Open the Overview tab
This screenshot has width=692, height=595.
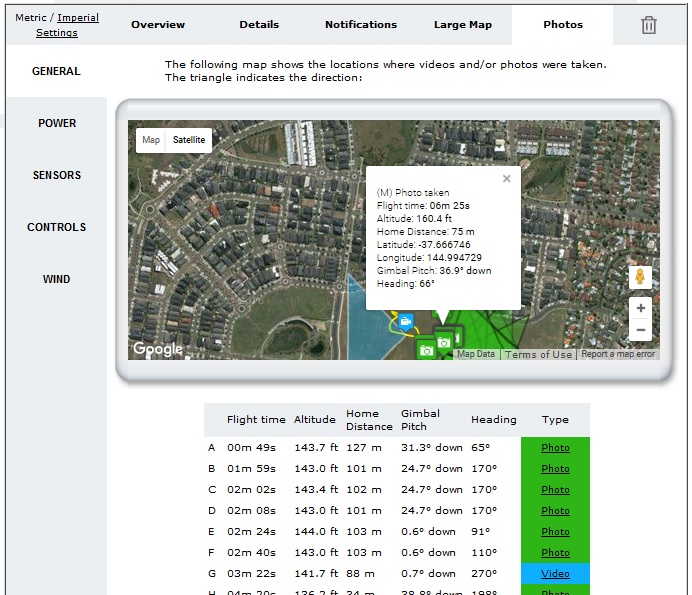(158, 25)
